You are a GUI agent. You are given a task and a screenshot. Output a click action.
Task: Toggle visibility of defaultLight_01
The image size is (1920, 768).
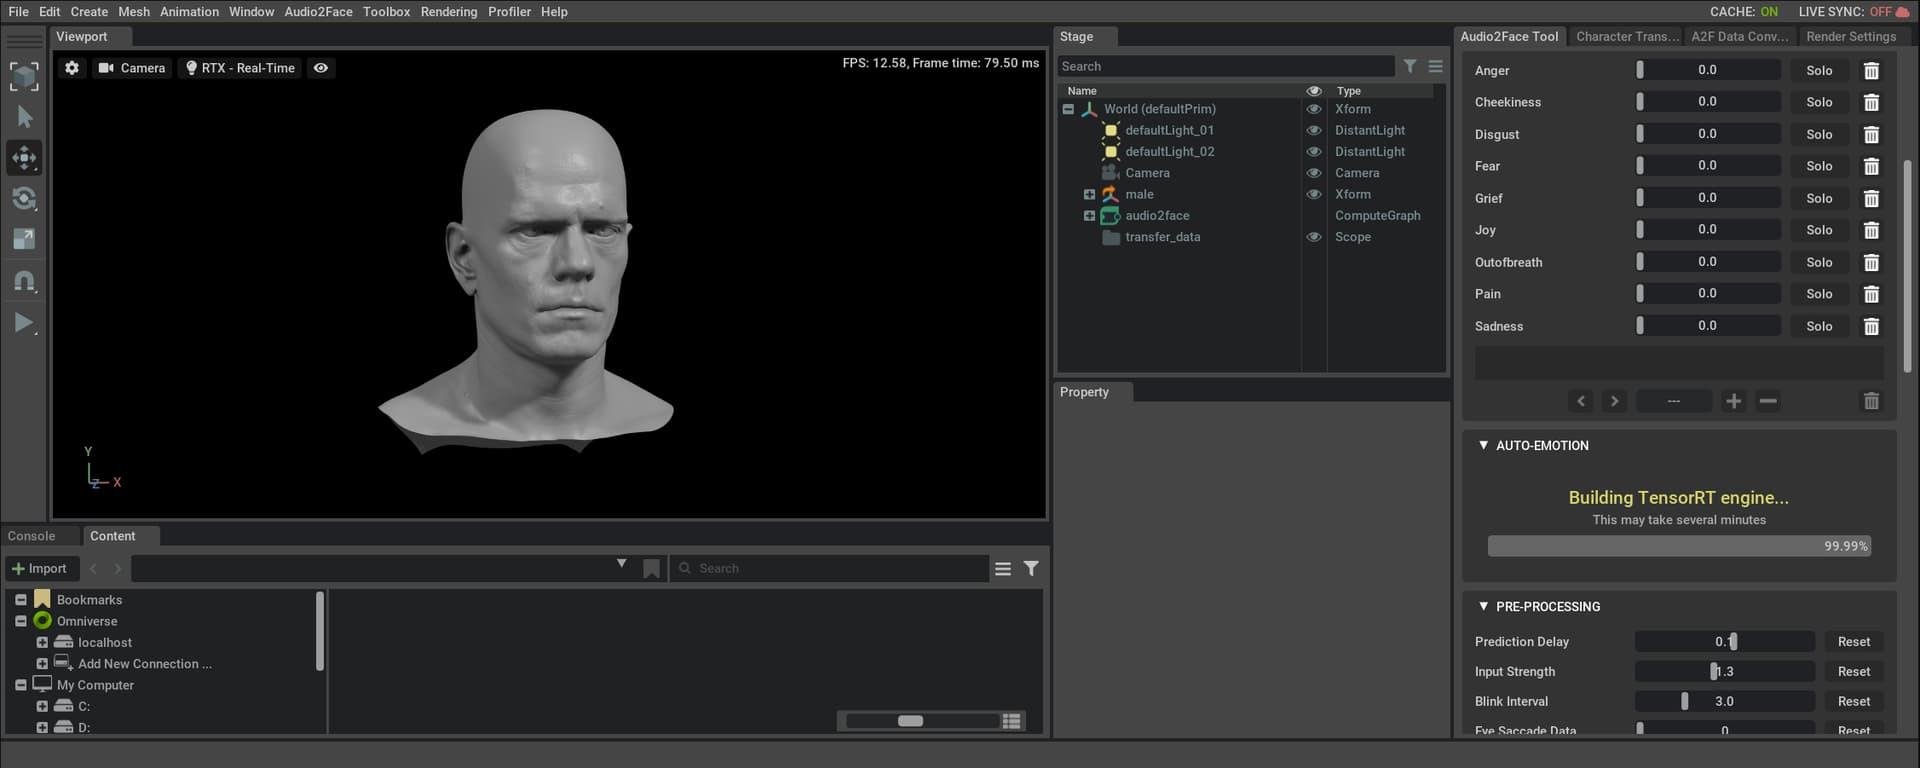[x=1314, y=130]
